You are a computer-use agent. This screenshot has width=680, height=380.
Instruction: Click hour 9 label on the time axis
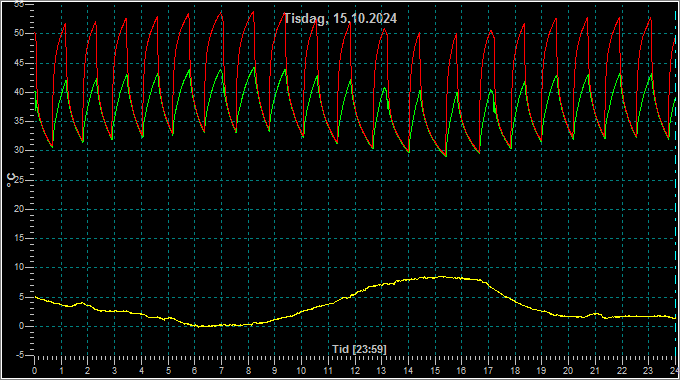click(x=275, y=371)
